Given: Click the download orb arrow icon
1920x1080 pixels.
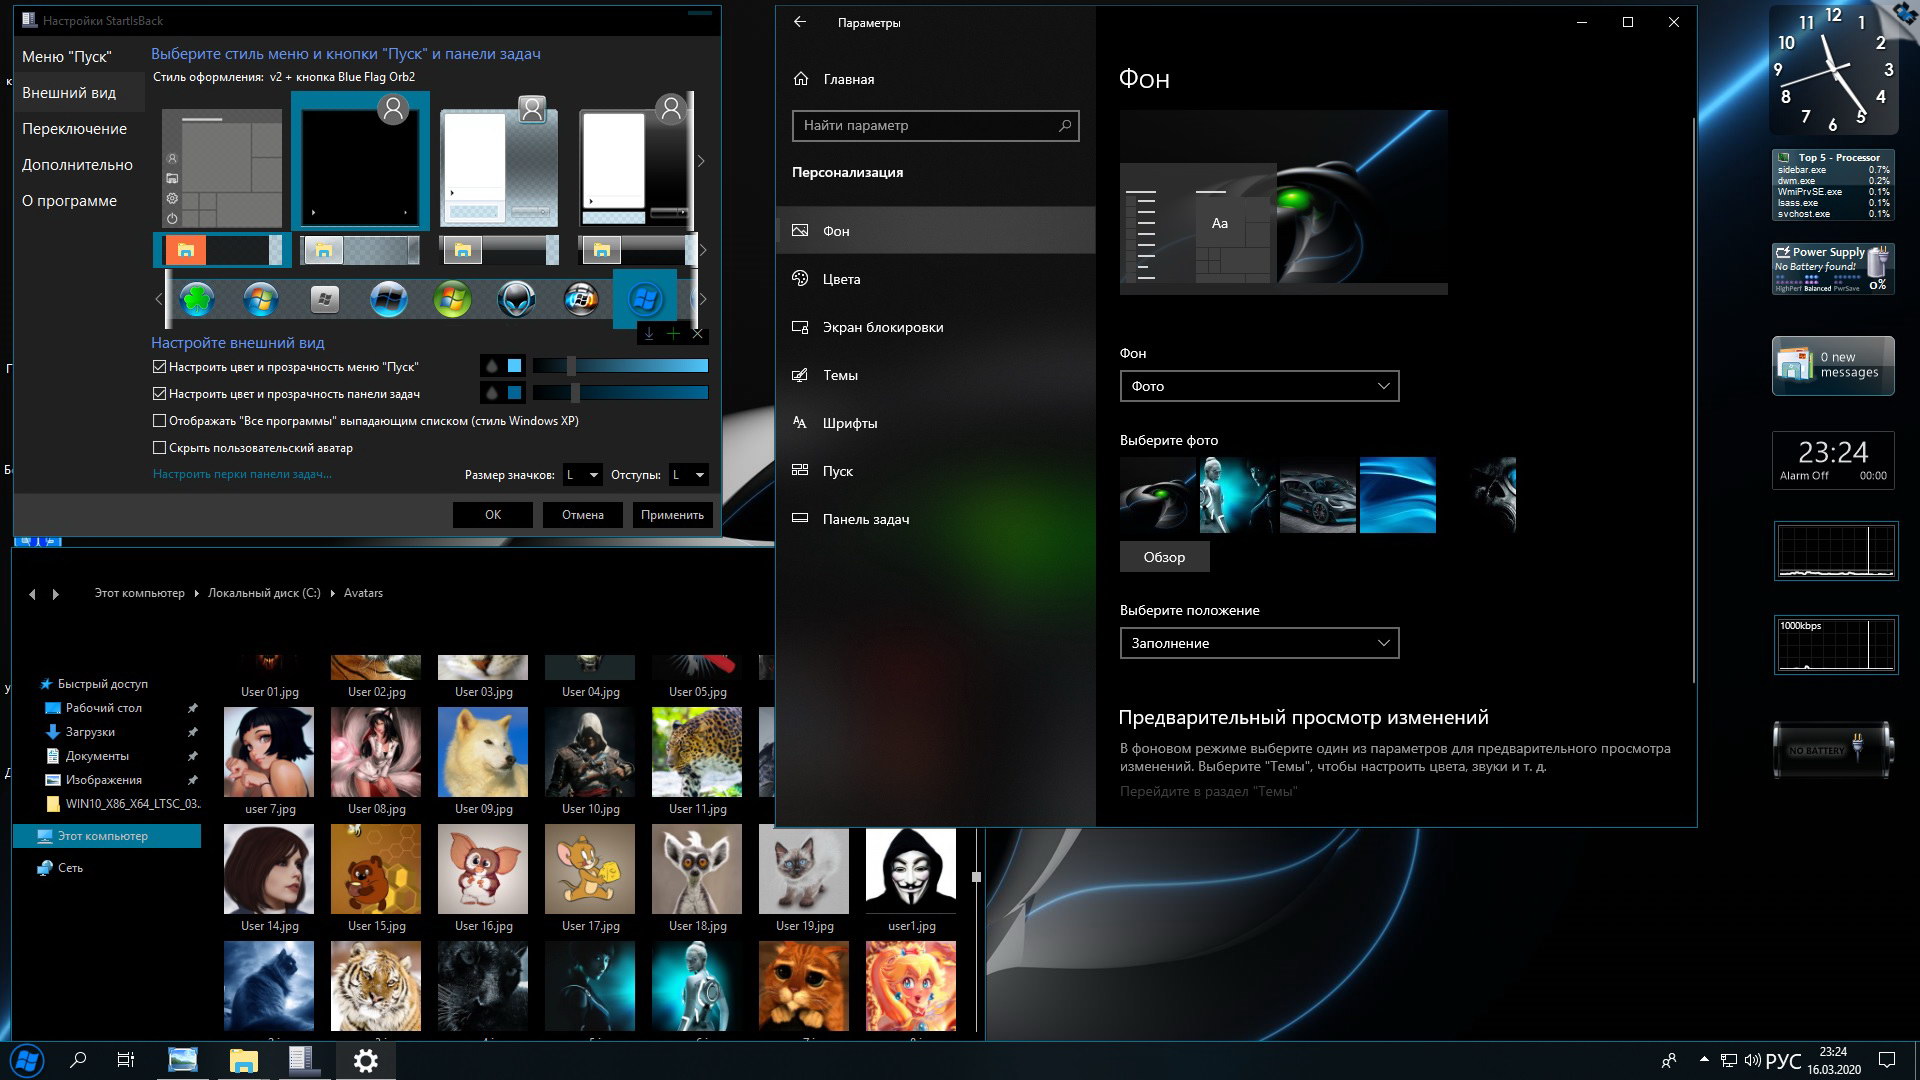Looking at the screenshot, I should coord(649,334).
